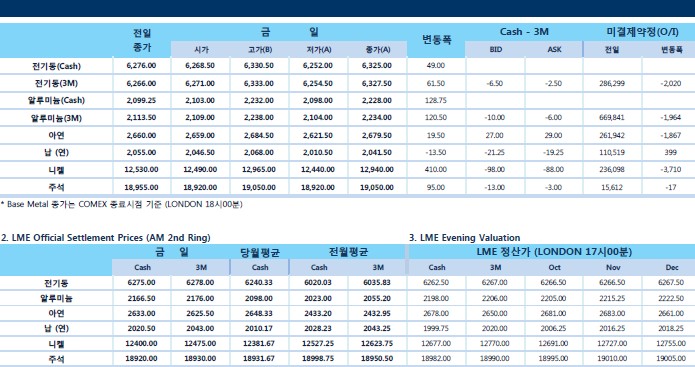Viewport: 695px width, 367px height.
Task: Click the 전월평균 header
Action: point(348,252)
